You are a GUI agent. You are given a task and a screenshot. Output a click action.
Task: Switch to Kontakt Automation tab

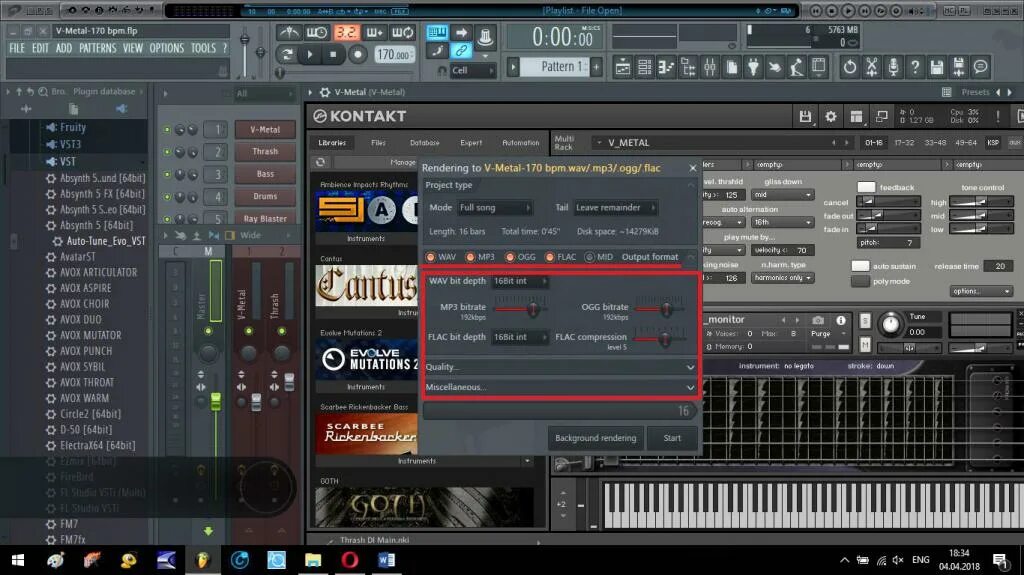click(x=520, y=142)
